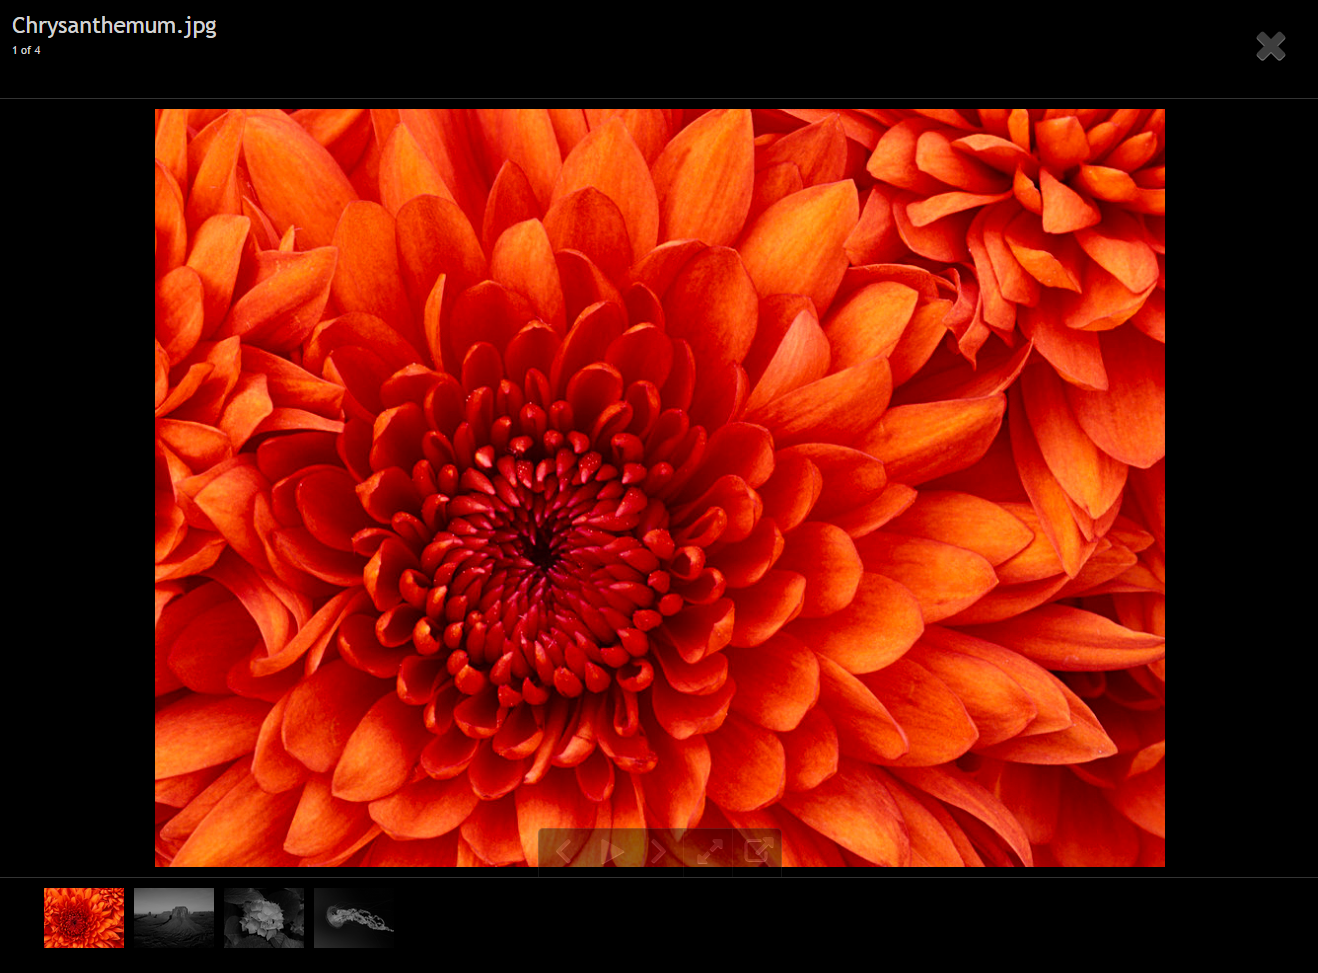This screenshot has height=973, width=1318.
Task: Jump to the last thumbnail in the strip
Action: 354,917
